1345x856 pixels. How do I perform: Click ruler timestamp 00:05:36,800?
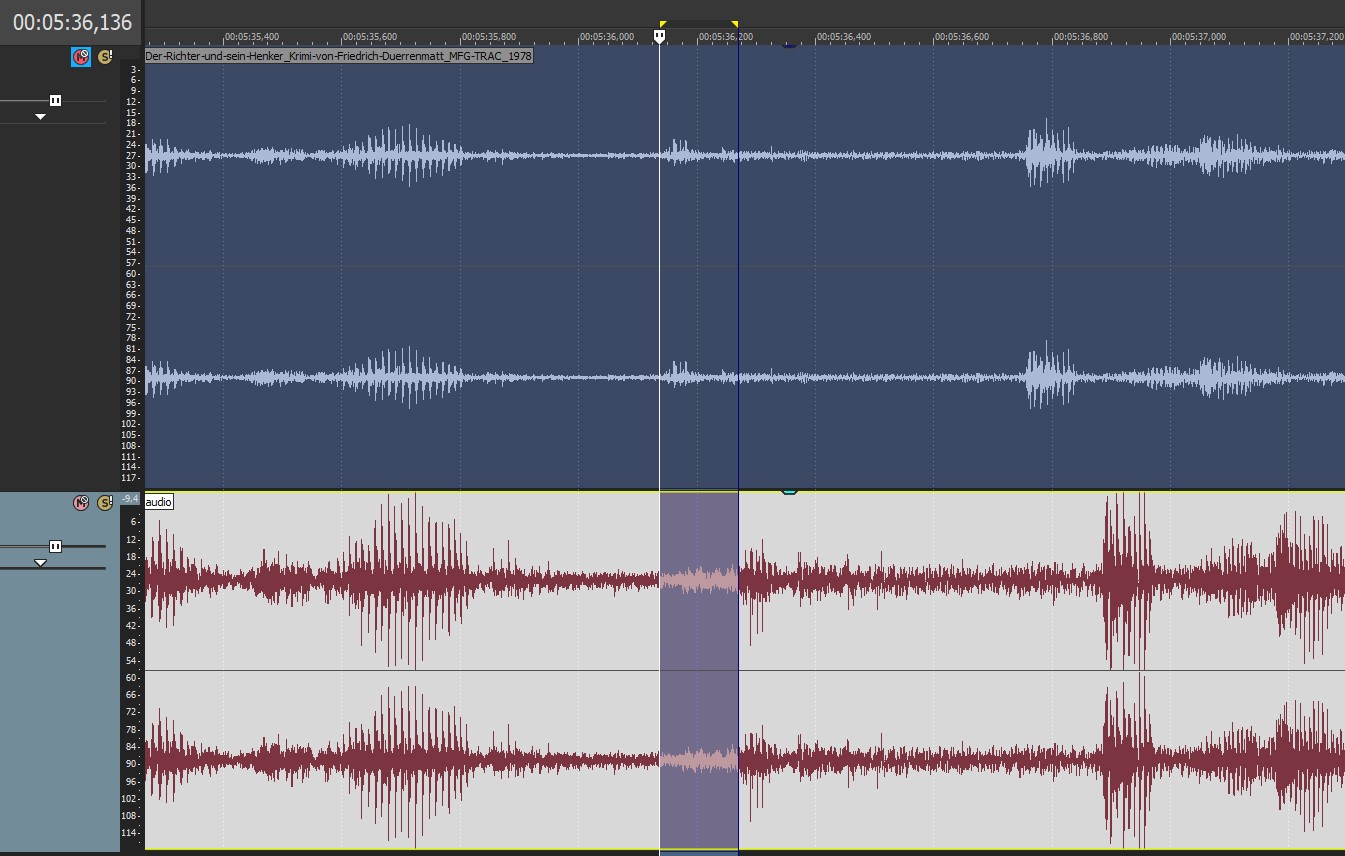[1081, 37]
